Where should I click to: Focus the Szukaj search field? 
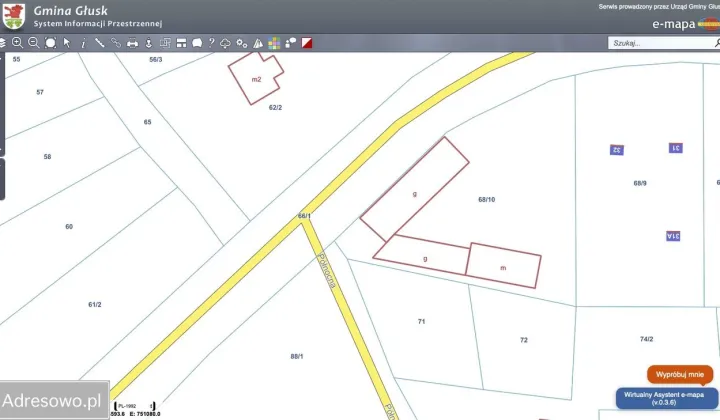664,43
